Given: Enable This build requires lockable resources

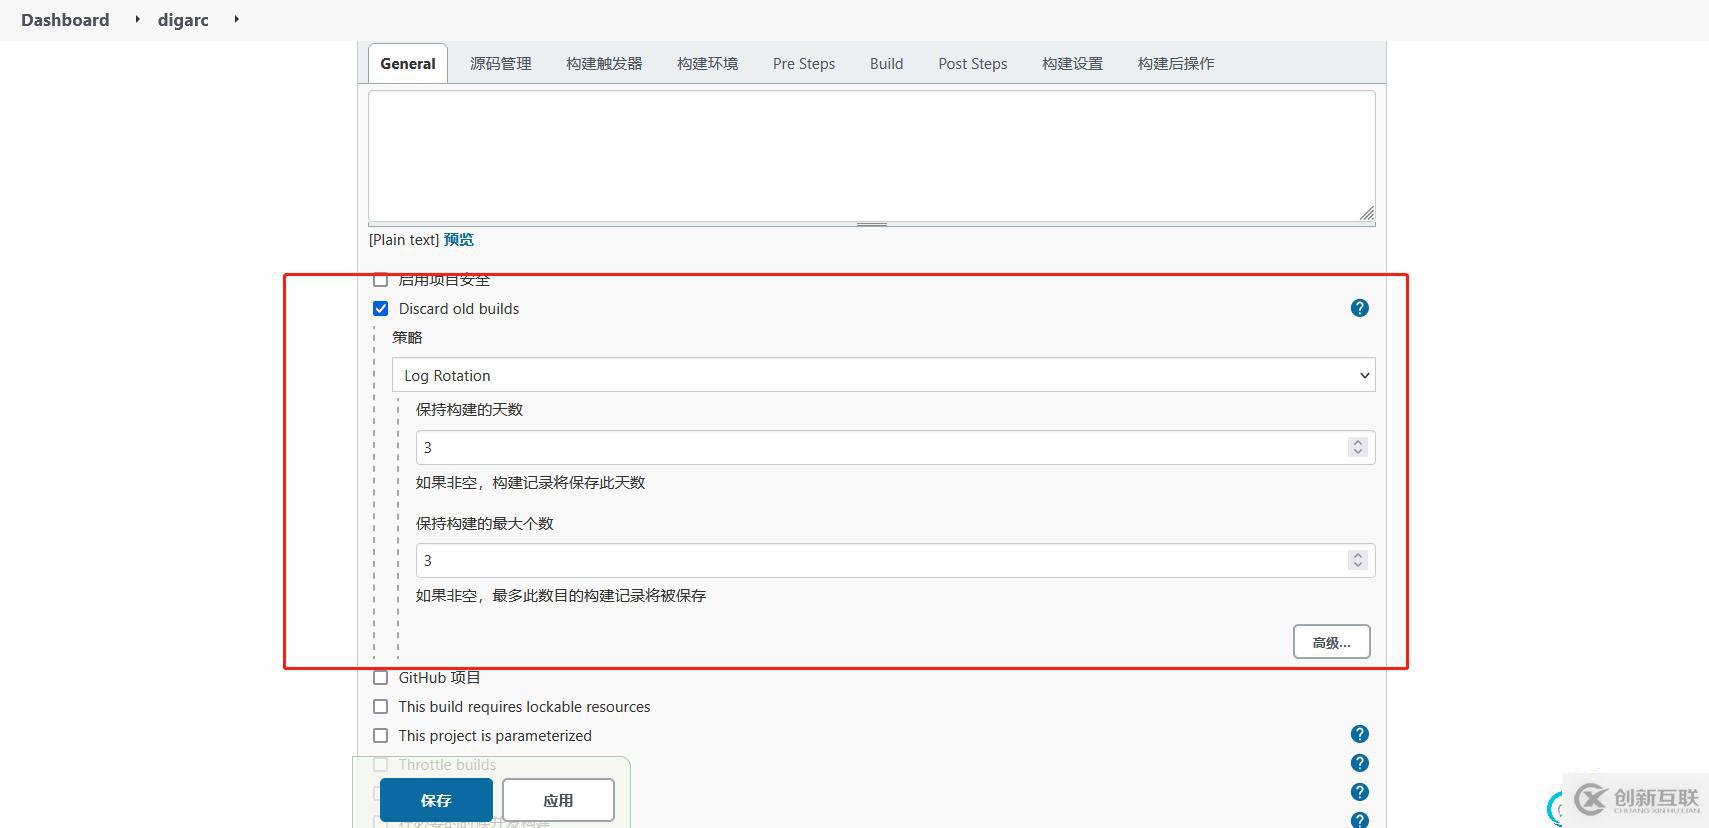Looking at the screenshot, I should [x=380, y=706].
